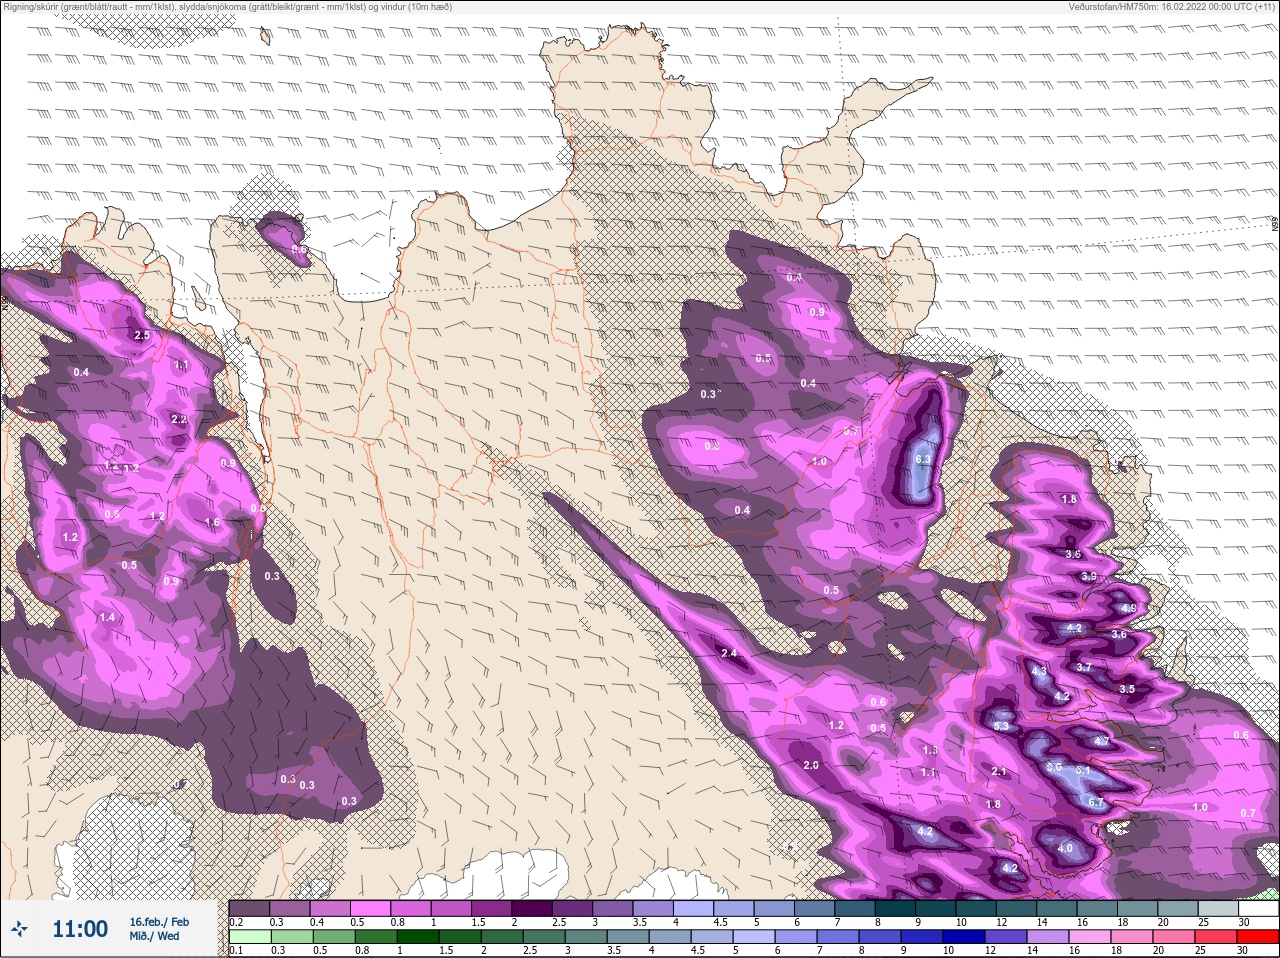This screenshot has width=1280, height=958.
Task: Select the 9 dark teal swatch in the top legend row
Action: 935,908
